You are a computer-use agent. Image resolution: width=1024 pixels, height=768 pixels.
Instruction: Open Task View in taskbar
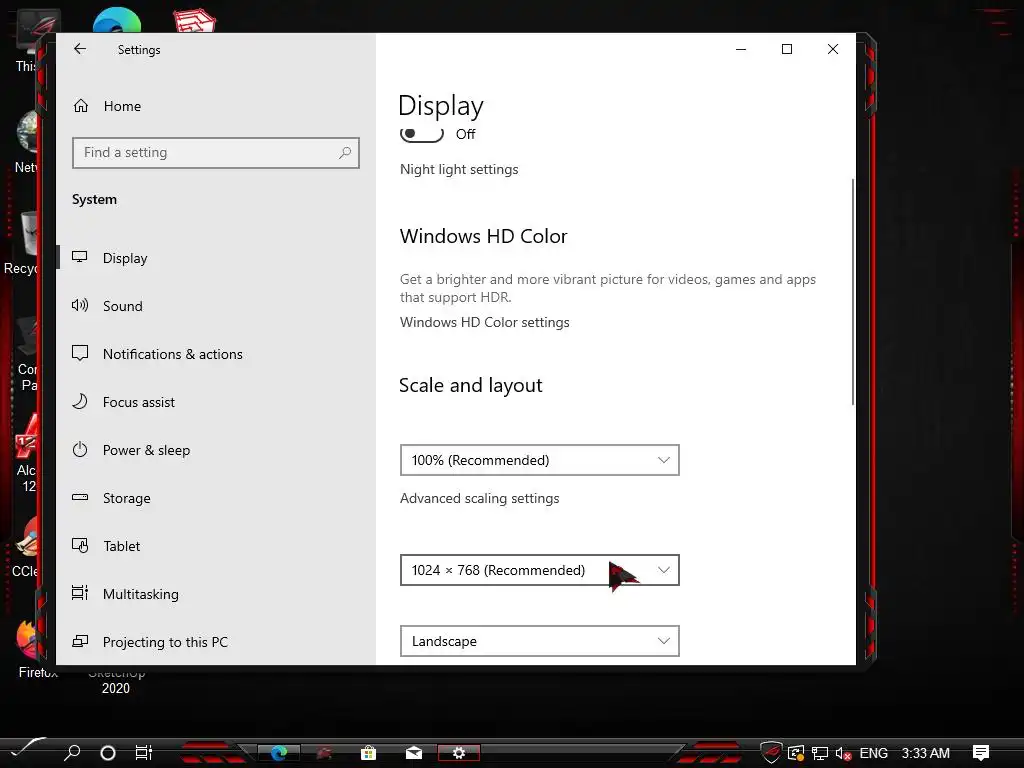coord(144,753)
